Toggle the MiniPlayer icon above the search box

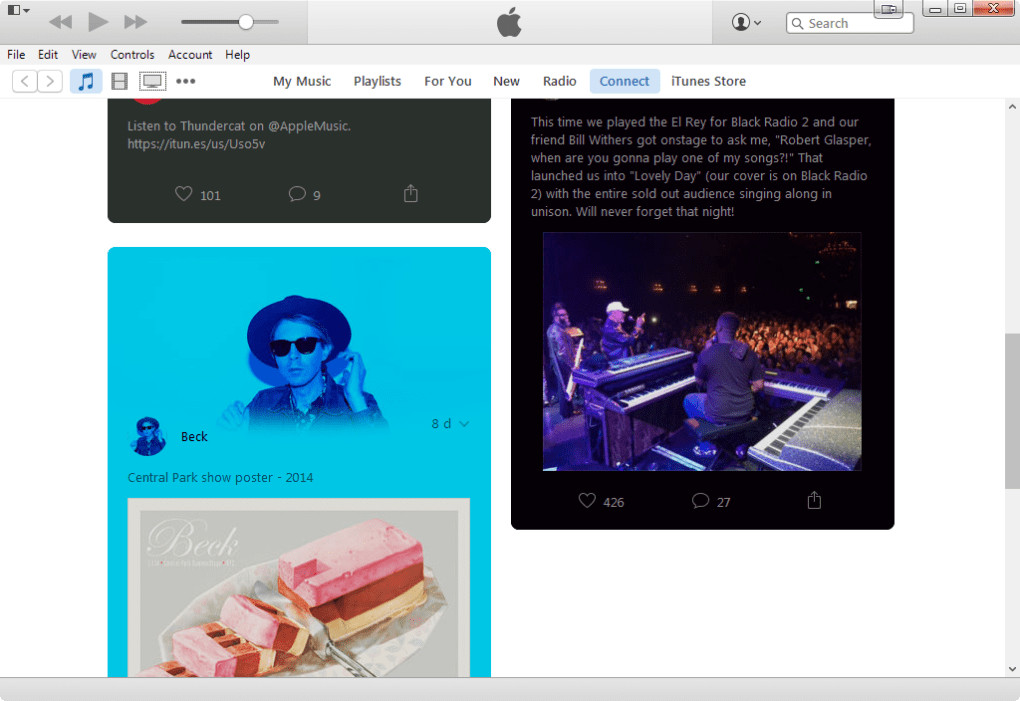(x=889, y=8)
